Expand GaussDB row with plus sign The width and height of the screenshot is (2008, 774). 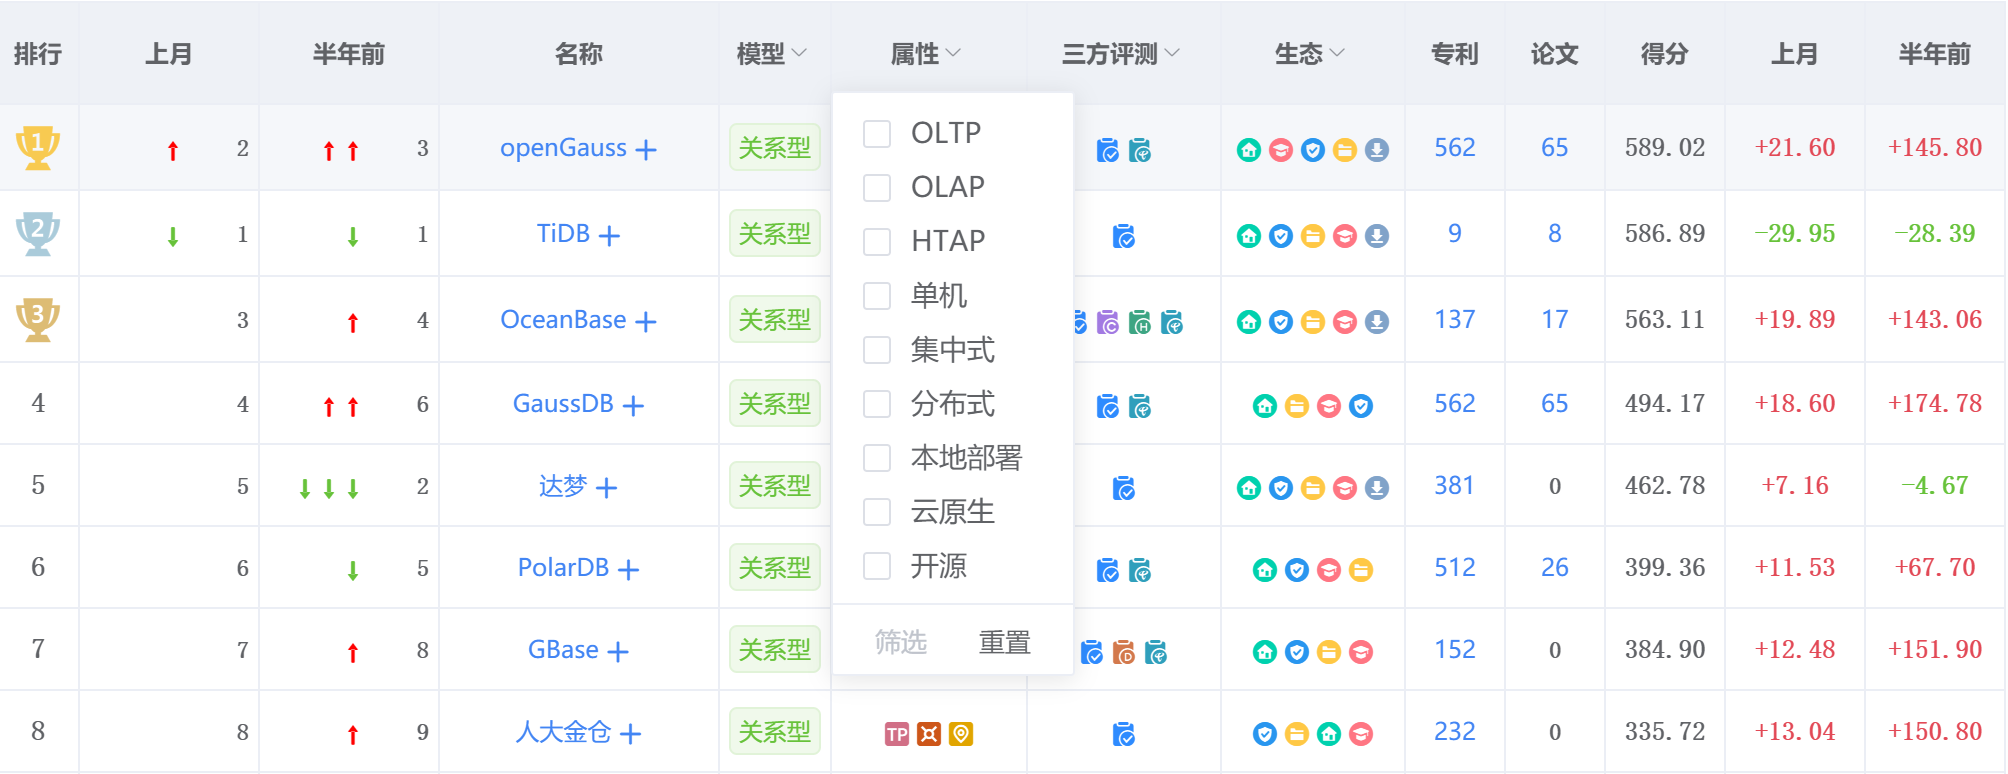(633, 406)
